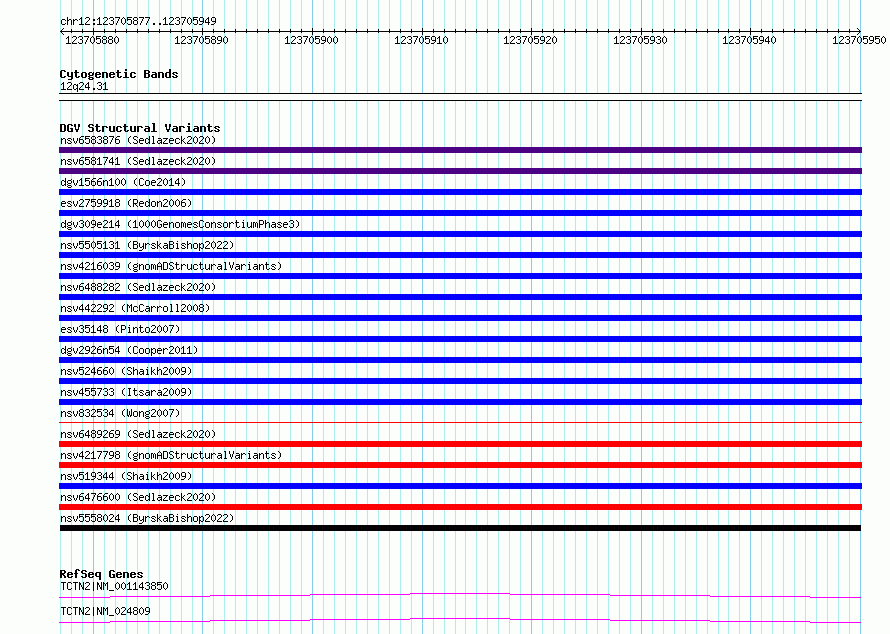This screenshot has width=890, height=634.
Task: Select the magenta track under TCTN2|NM_024809
Action: (460, 620)
